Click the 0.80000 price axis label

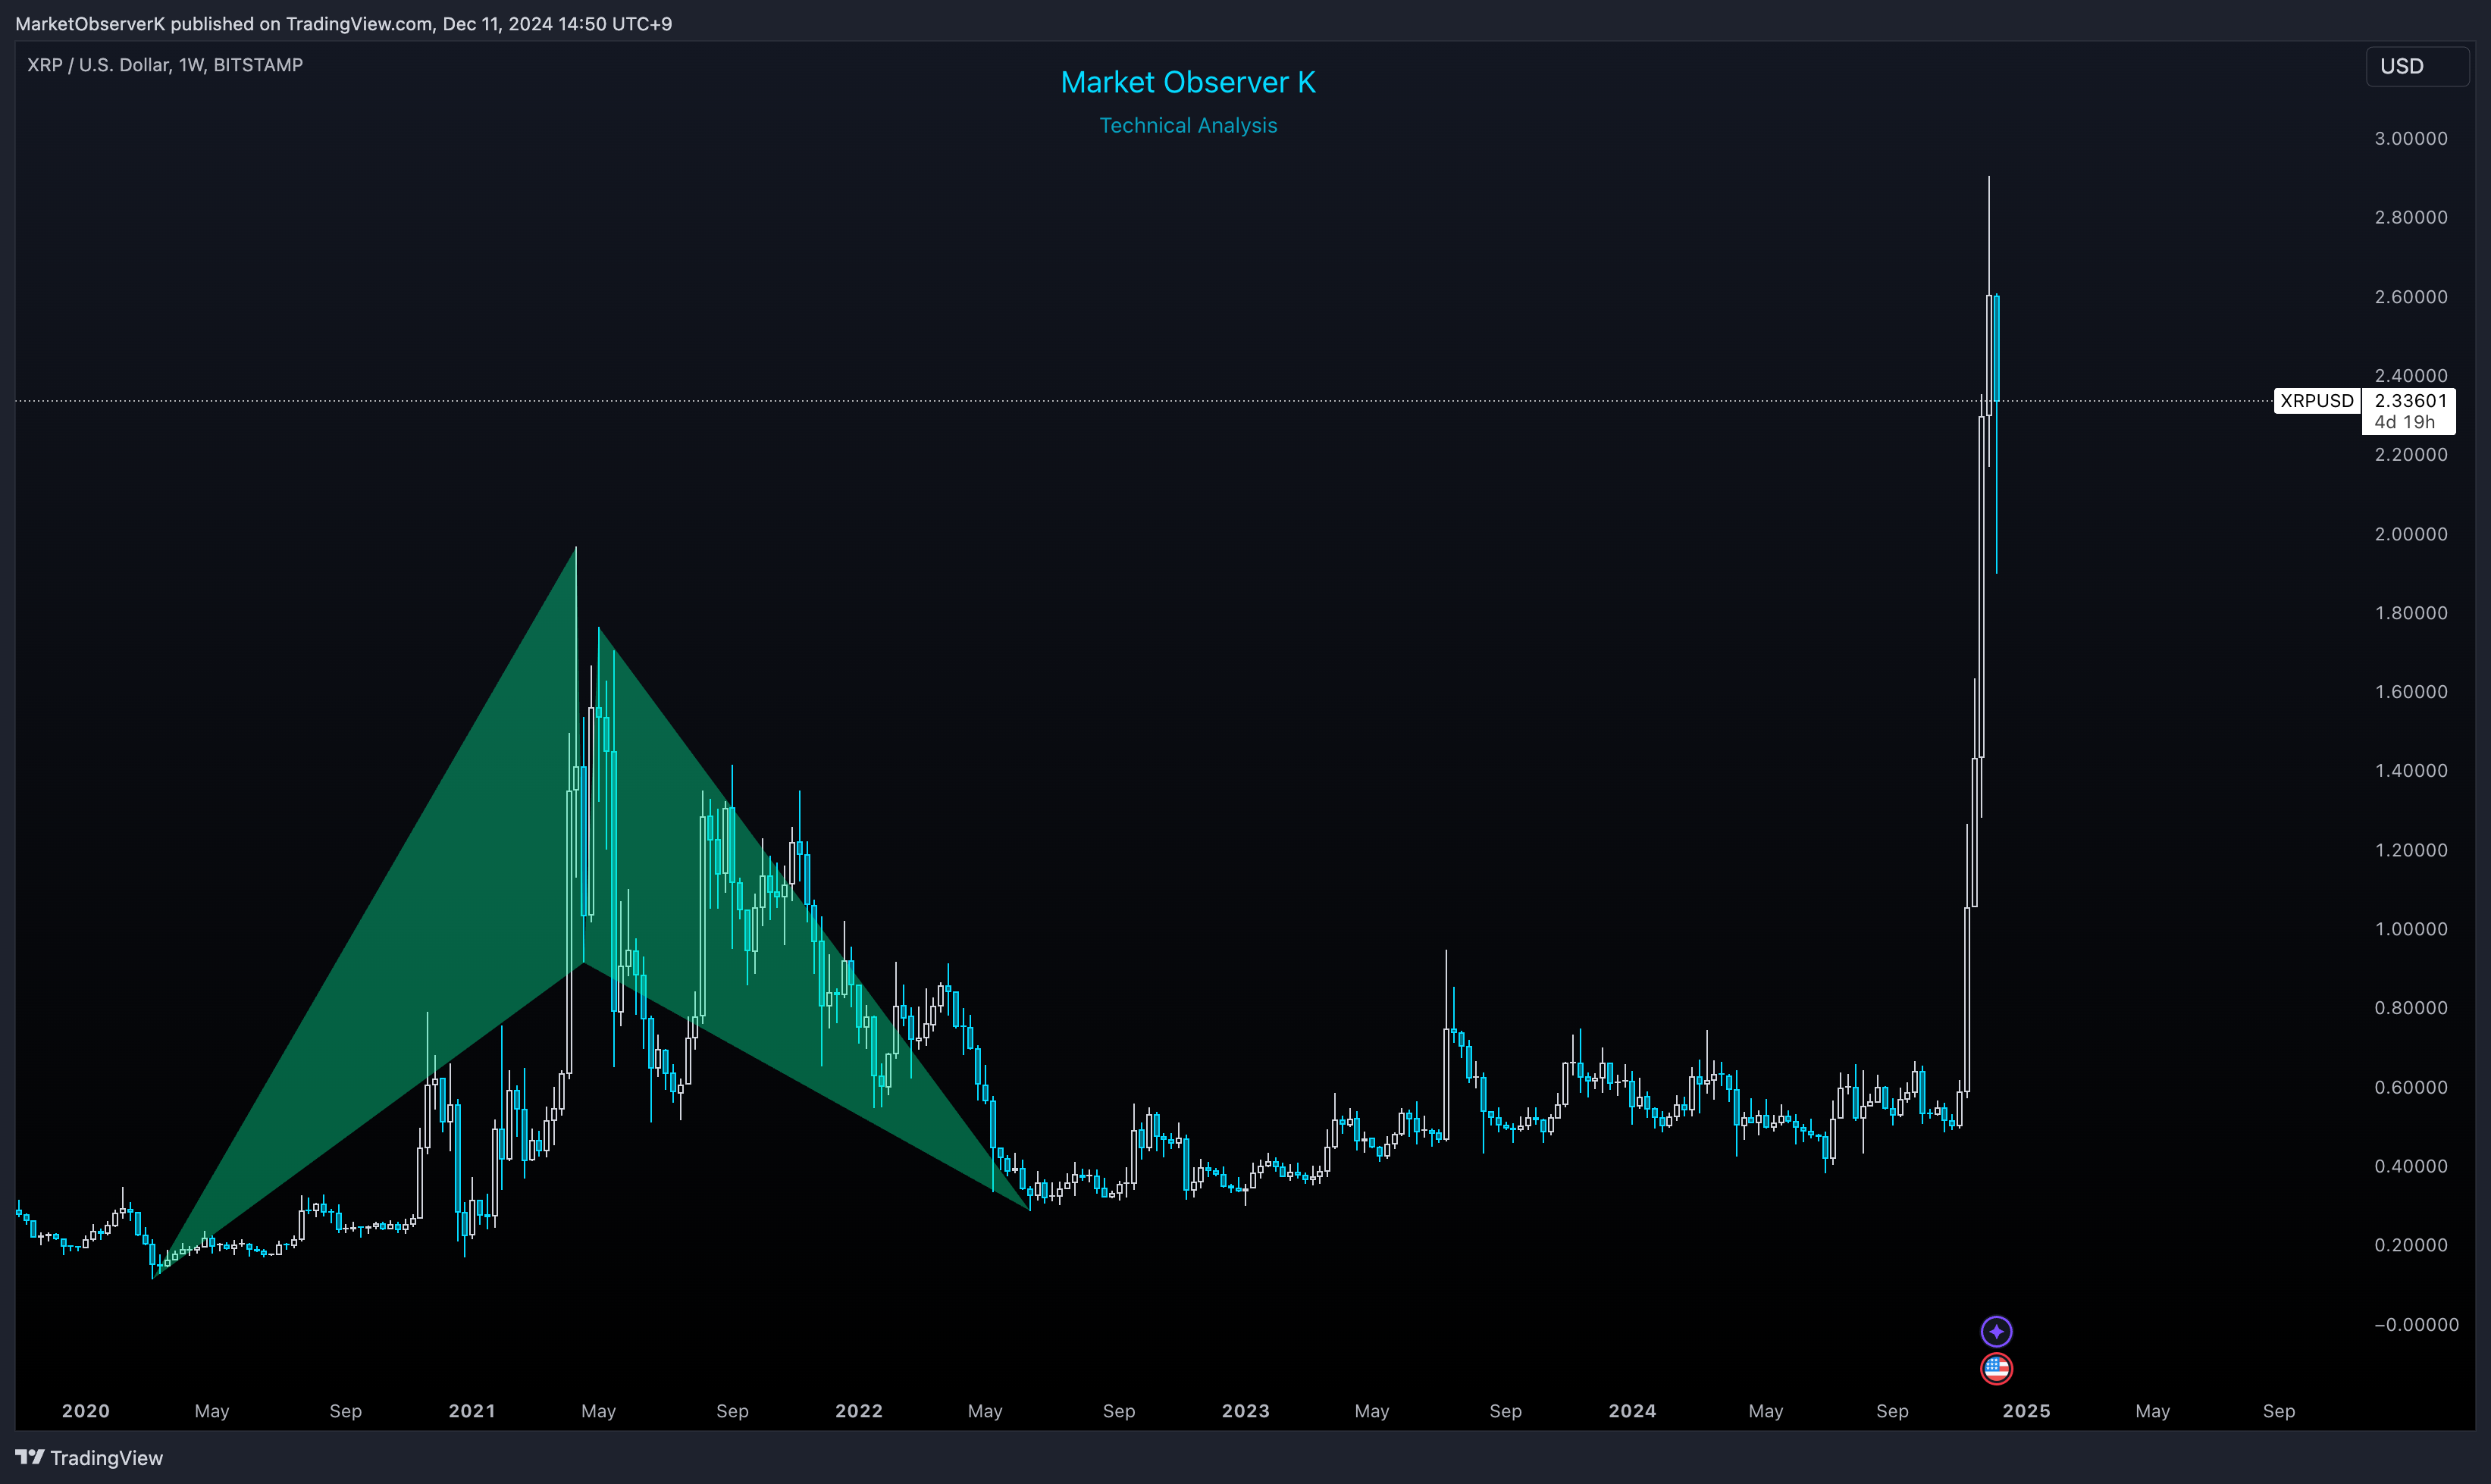(2411, 1007)
